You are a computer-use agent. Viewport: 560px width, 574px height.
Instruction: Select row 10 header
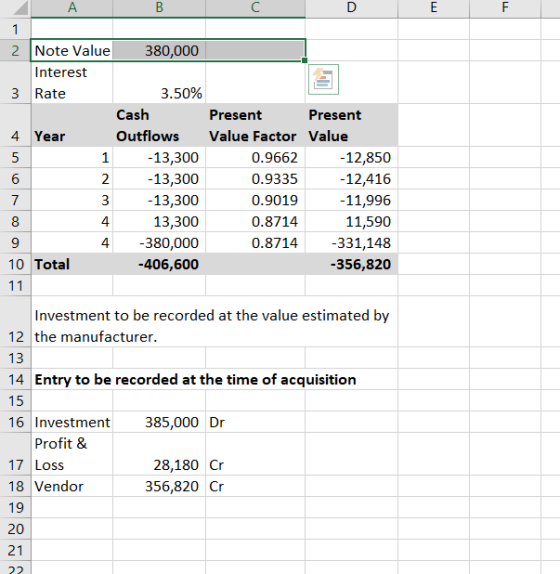(x=15, y=264)
